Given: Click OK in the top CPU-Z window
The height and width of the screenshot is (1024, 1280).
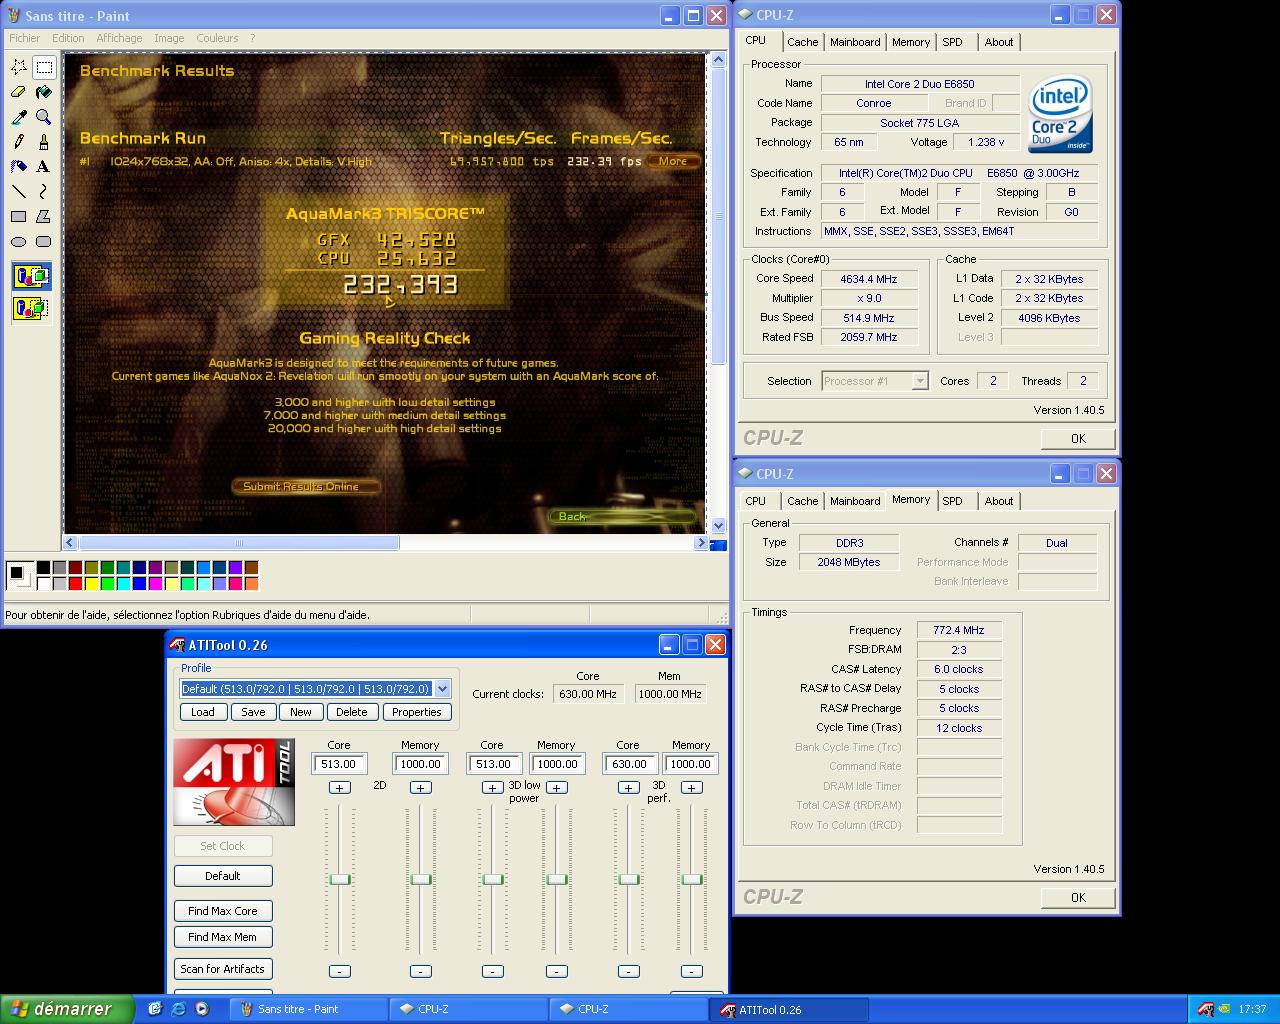Looking at the screenshot, I should pyautogui.click(x=1078, y=438).
